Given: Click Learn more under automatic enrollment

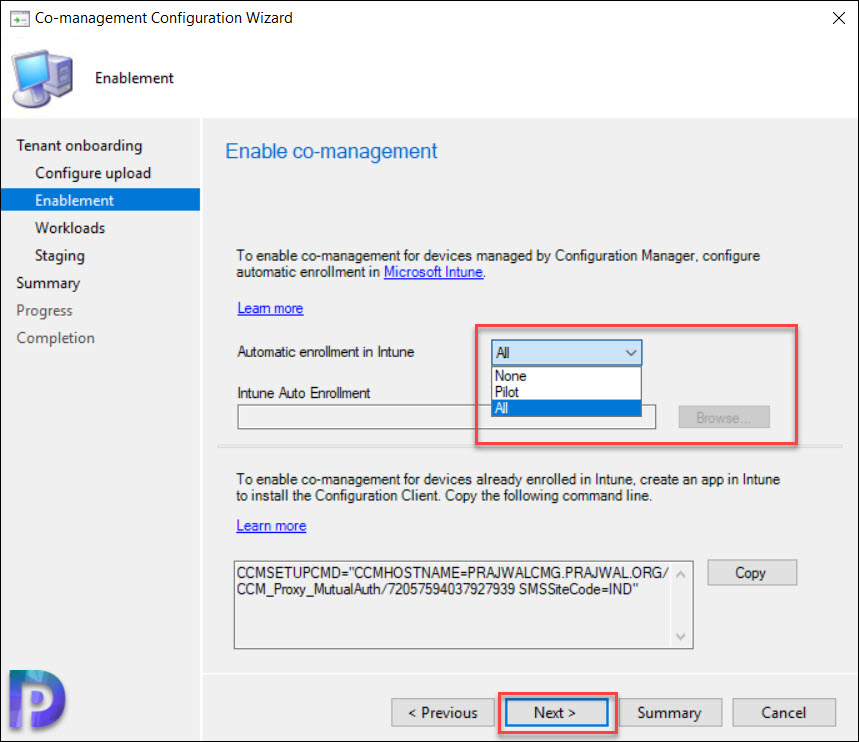Looking at the screenshot, I should click(270, 309).
